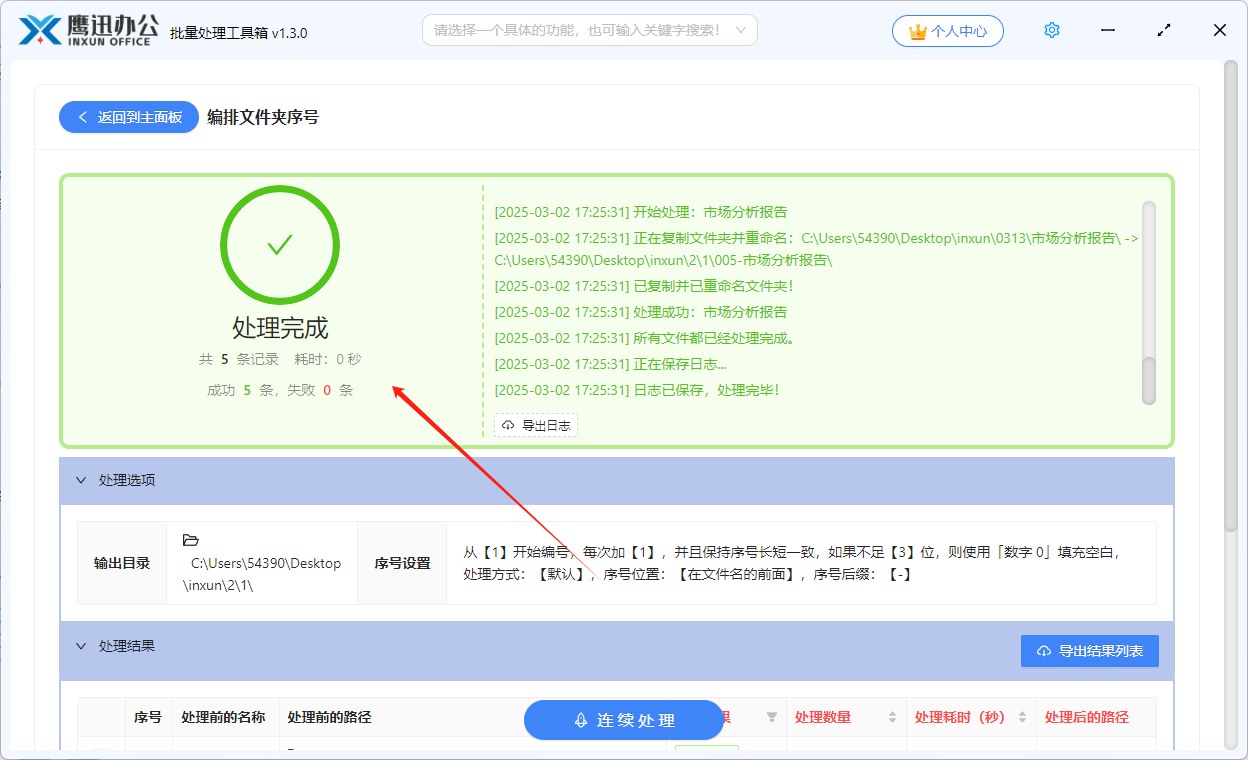Viewport: 1248px width, 760px height.
Task: Click the 成功 5 条 summary text
Action: (241, 390)
